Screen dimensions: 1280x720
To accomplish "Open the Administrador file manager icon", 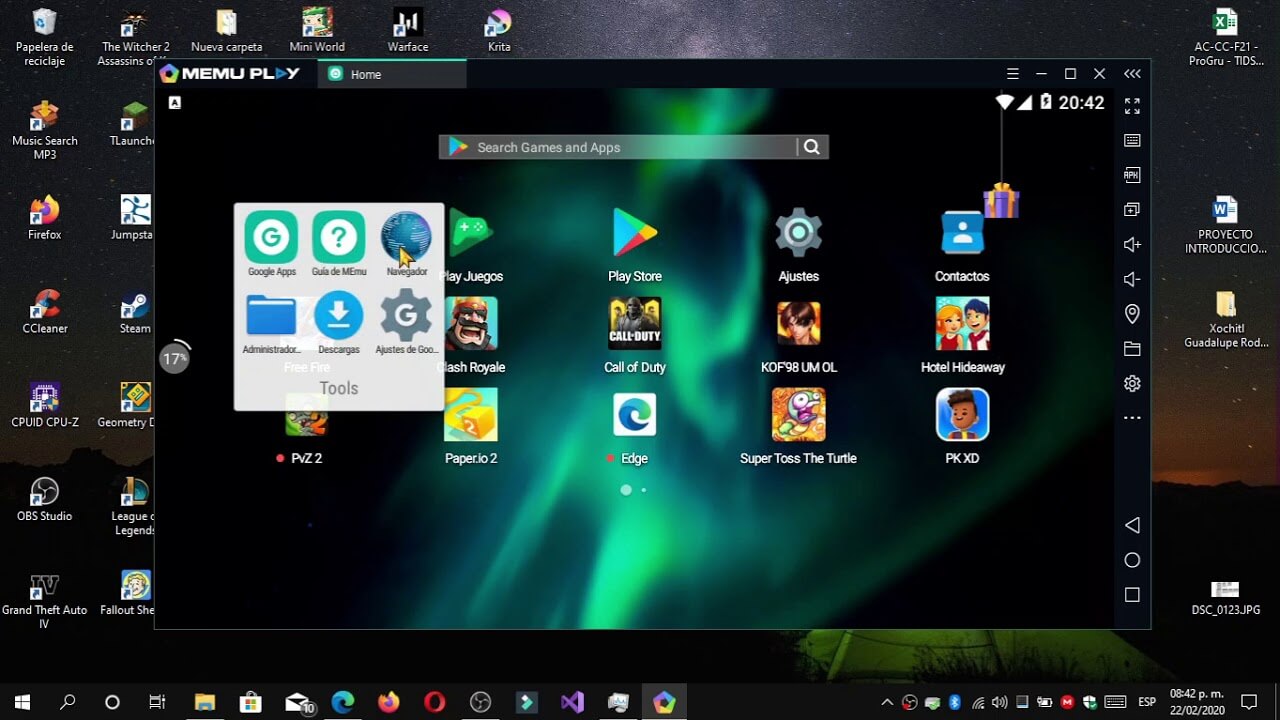I will 271,315.
